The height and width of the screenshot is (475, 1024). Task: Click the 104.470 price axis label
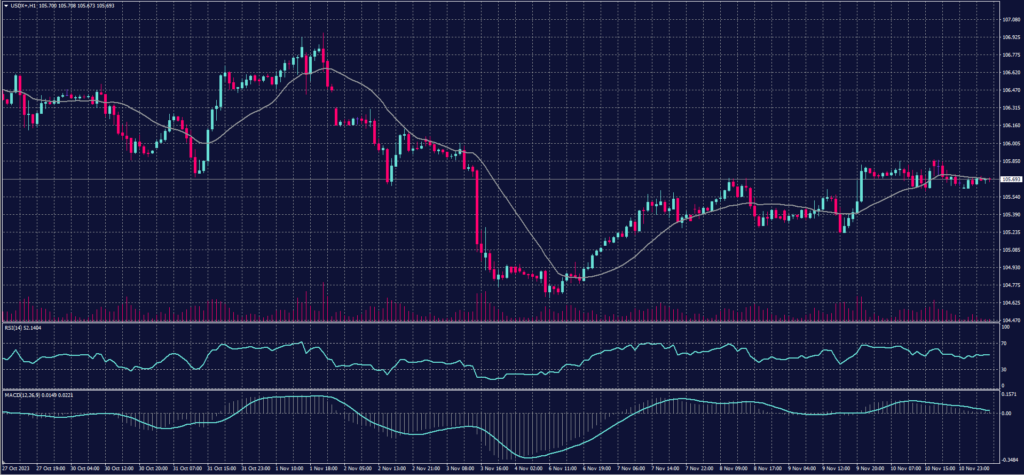point(1007,320)
